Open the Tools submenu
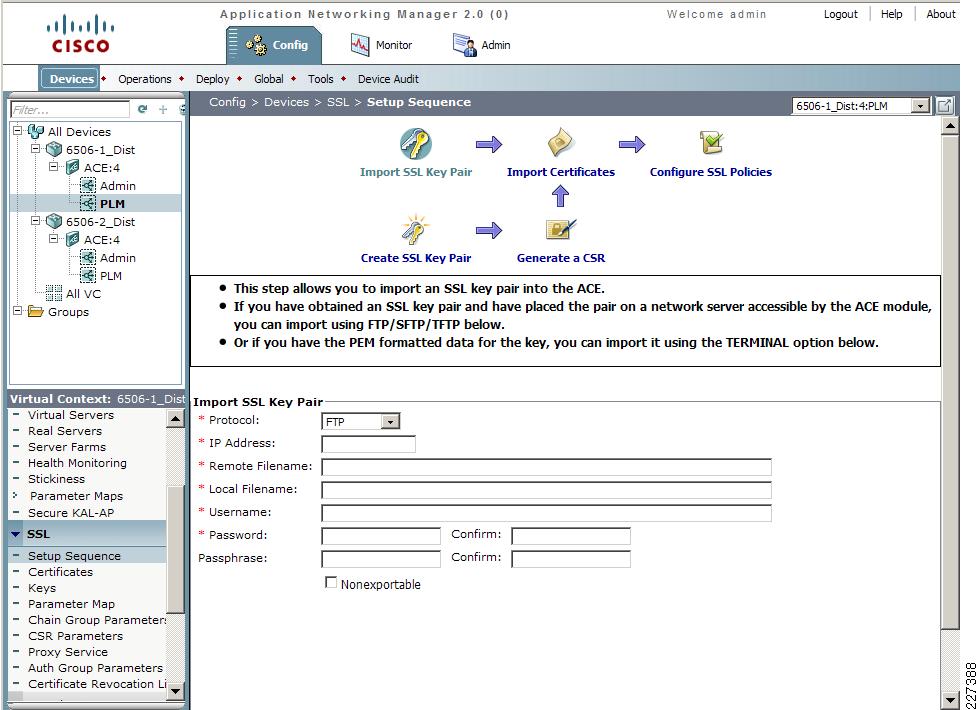This screenshot has width=977, height=710. point(320,79)
